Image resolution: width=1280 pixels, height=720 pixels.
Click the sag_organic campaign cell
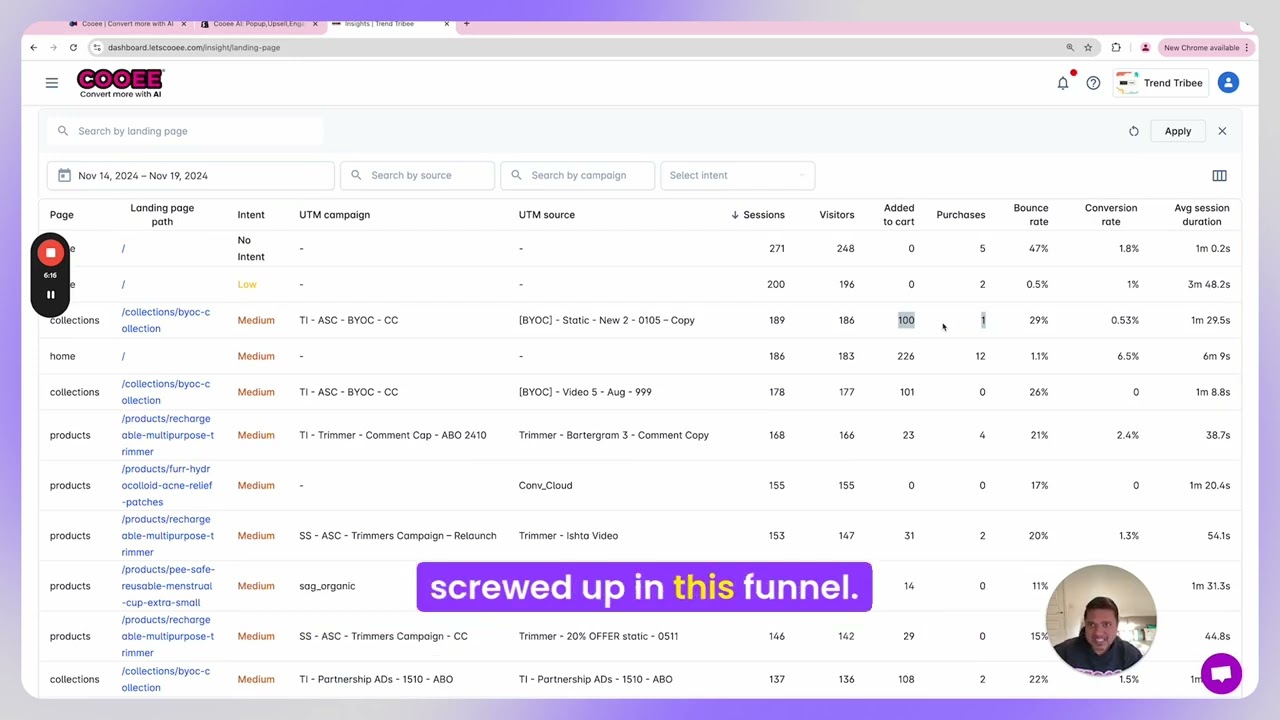pos(327,586)
